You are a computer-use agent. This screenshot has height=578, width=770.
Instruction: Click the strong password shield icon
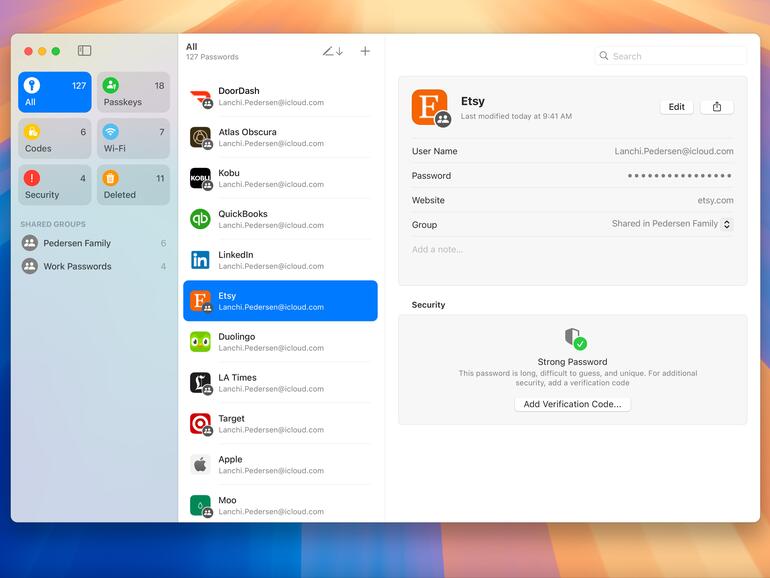[575, 338]
